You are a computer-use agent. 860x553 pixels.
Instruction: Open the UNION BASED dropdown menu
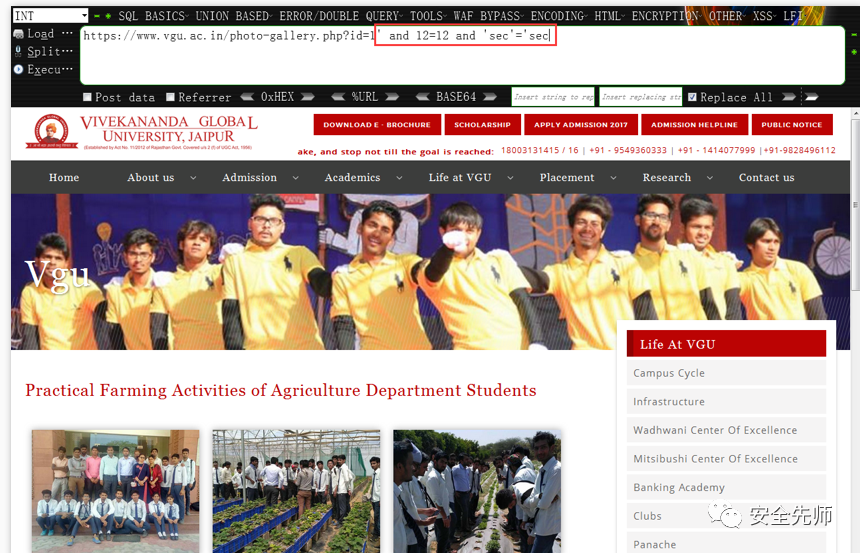click(x=234, y=16)
